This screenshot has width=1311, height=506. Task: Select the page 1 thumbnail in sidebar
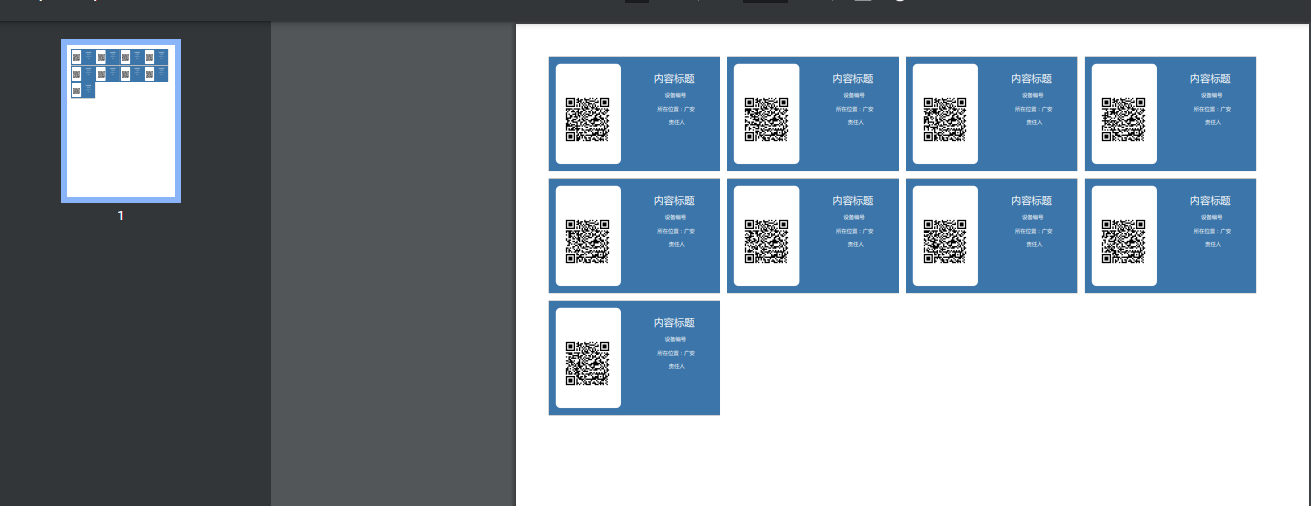coord(121,121)
